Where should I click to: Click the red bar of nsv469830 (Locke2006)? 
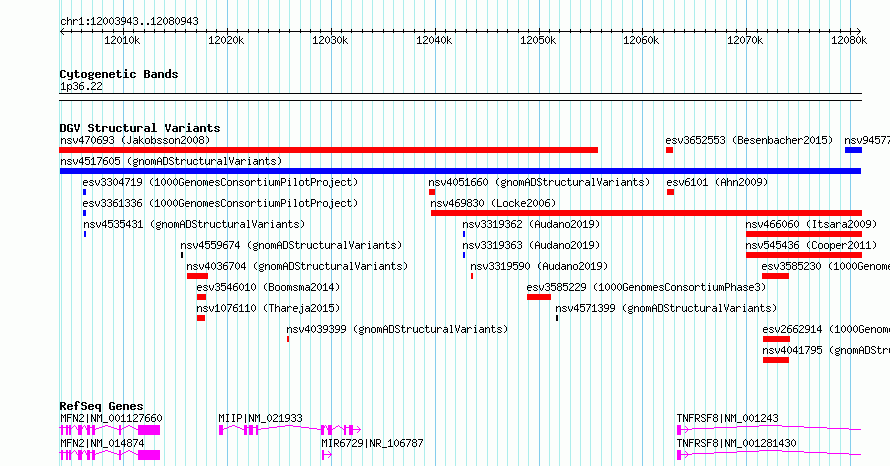(x=646, y=213)
